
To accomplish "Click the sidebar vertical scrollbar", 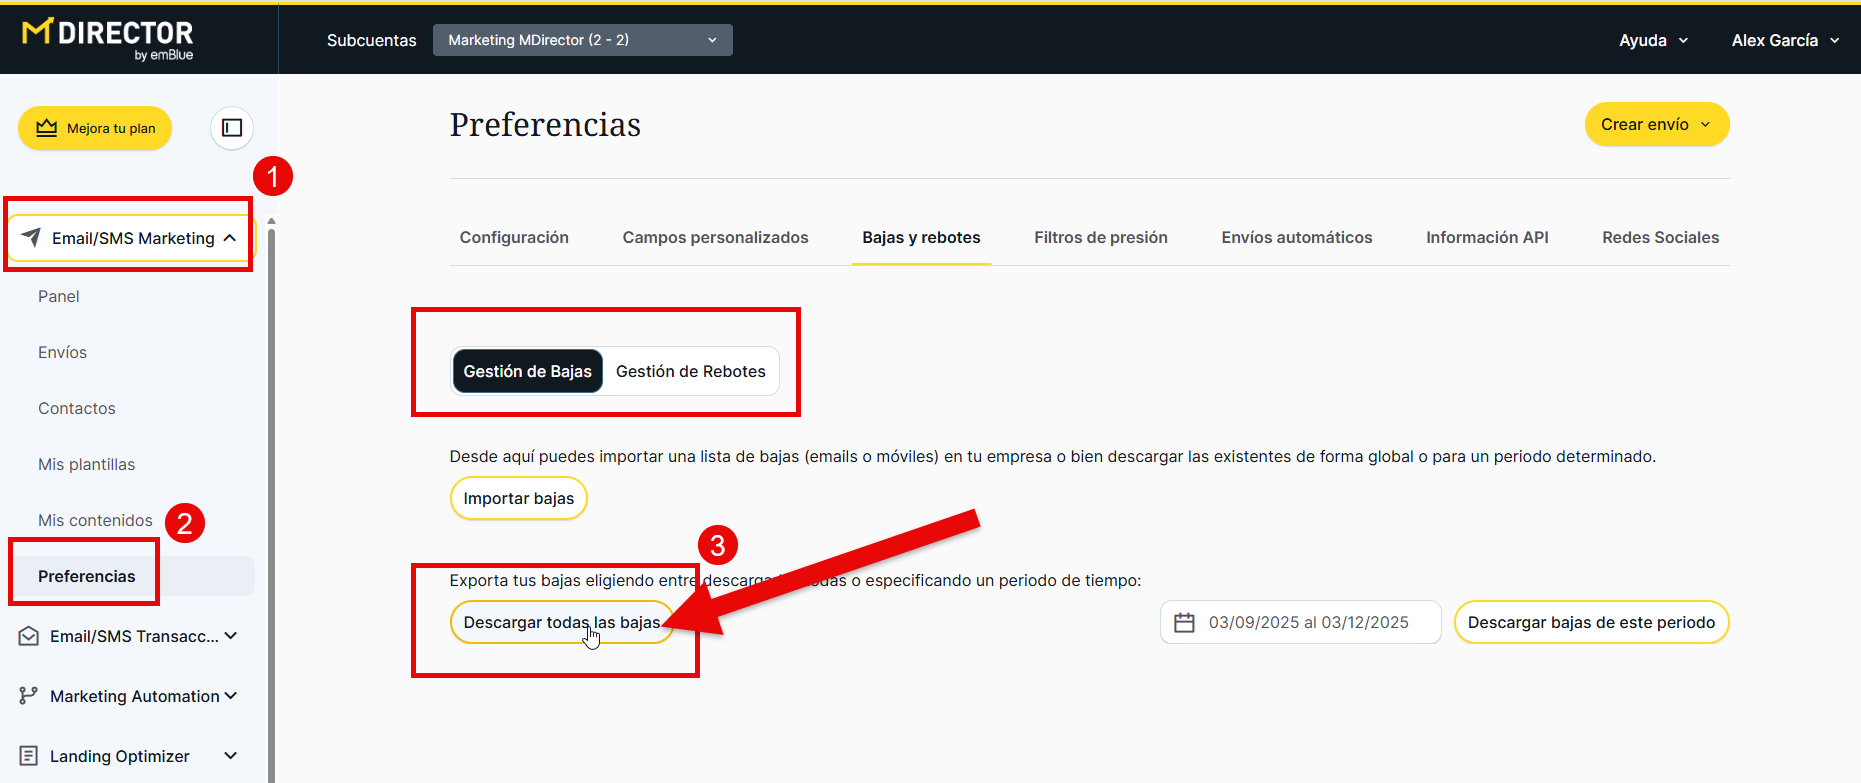I will (271, 500).
